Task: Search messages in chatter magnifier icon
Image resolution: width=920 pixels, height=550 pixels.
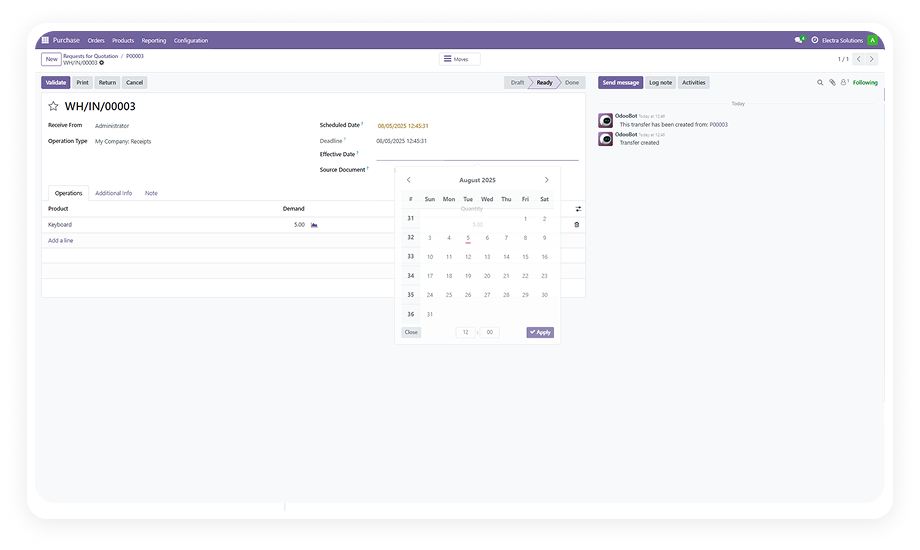Action: 820,83
